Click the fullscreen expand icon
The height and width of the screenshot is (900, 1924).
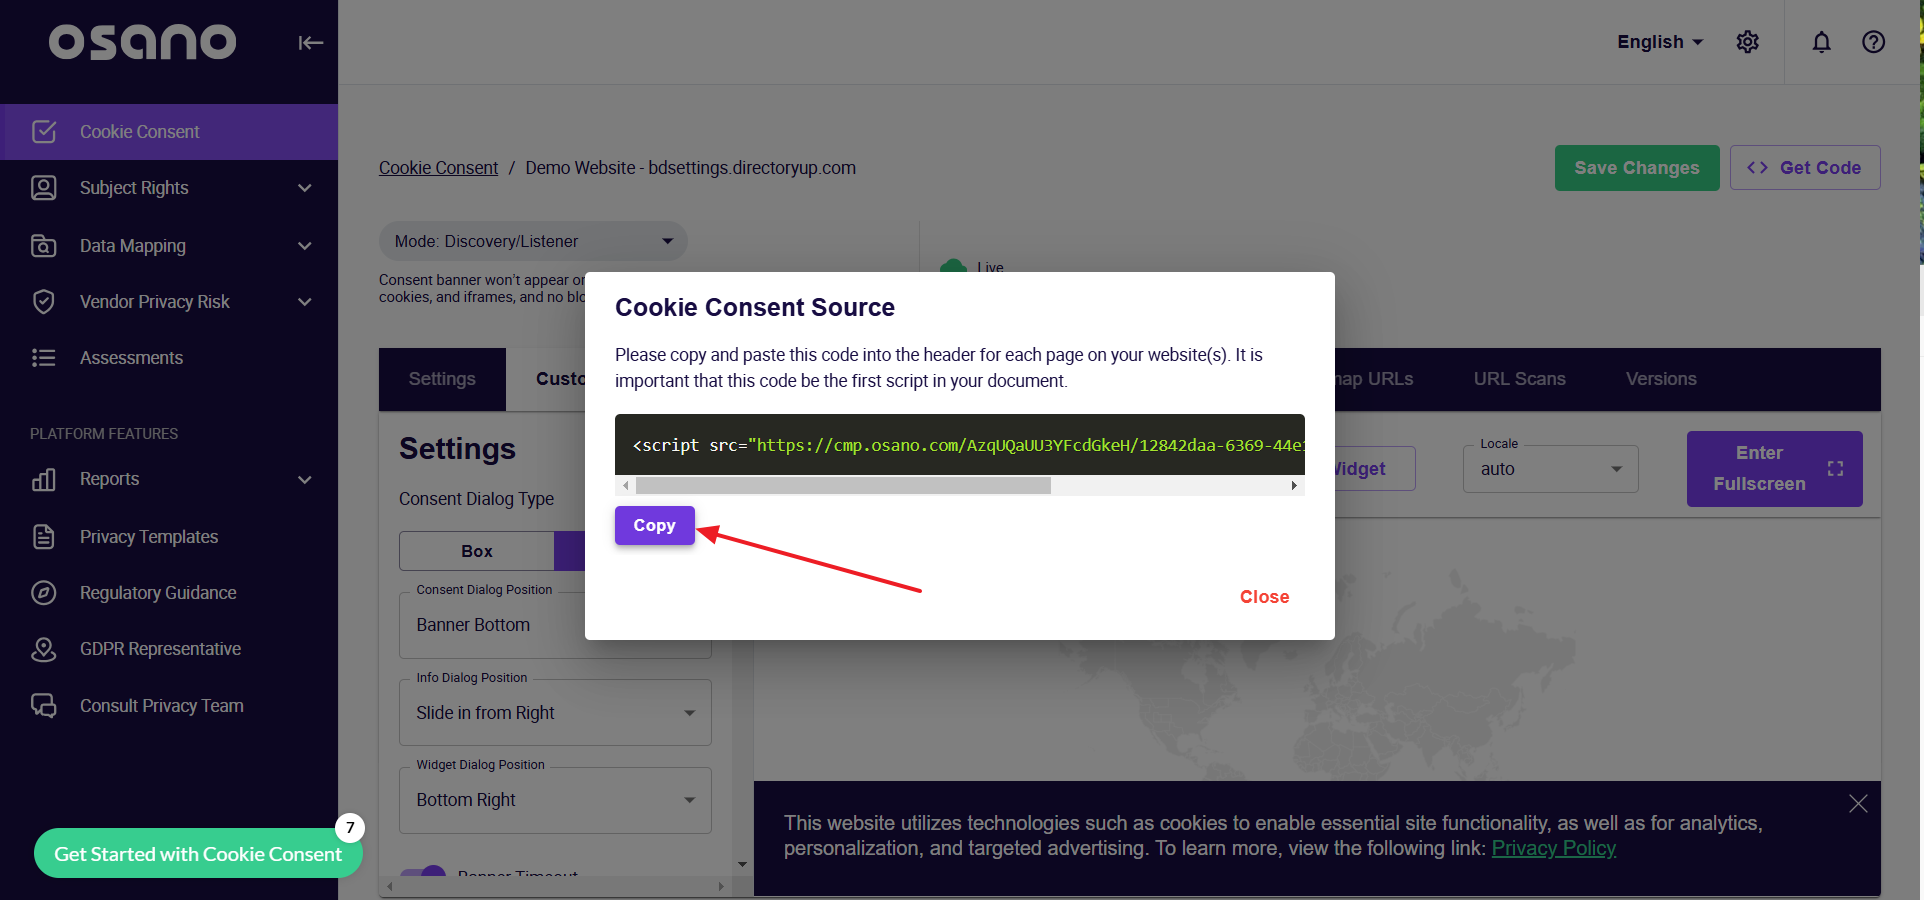pos(1835,469)
